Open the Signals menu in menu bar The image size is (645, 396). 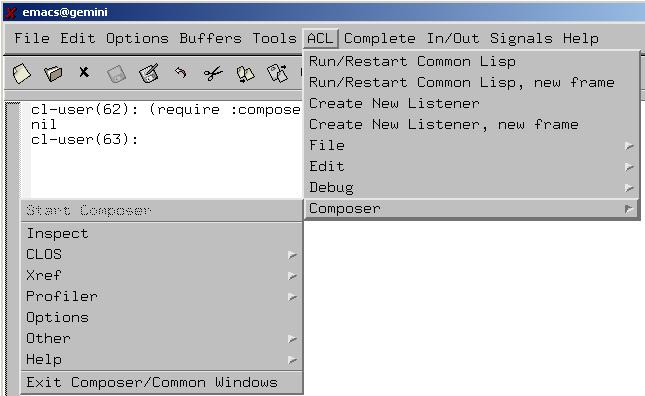(x=521, y=38)
